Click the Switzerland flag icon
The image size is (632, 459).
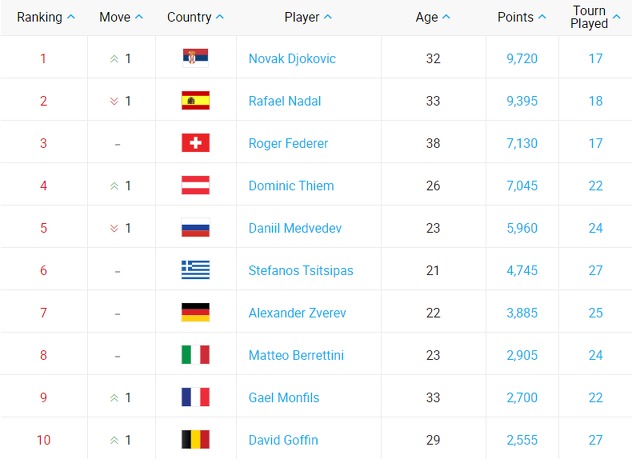[x=195, y=143]
